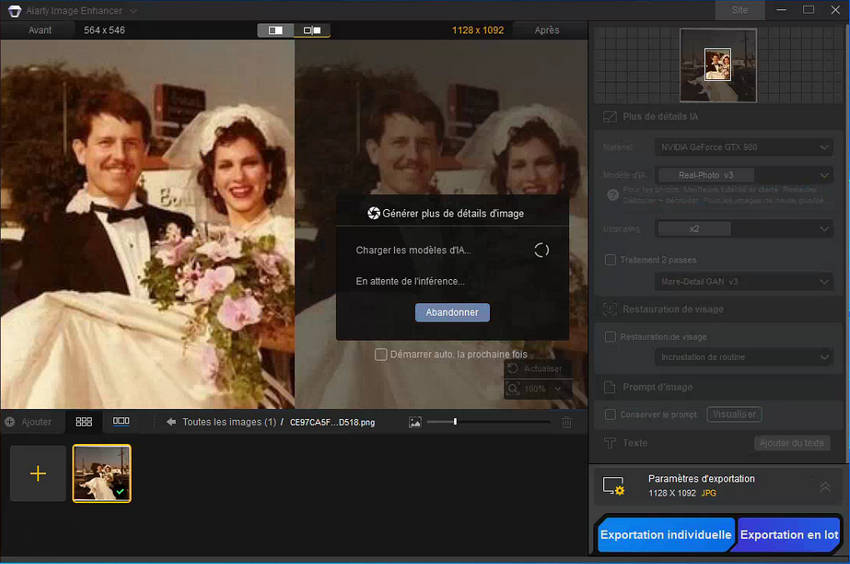Image resolution: width=850 pixels, height=564 pixels.
Task: Click the Texte section T icon
Action: [610, 443]
